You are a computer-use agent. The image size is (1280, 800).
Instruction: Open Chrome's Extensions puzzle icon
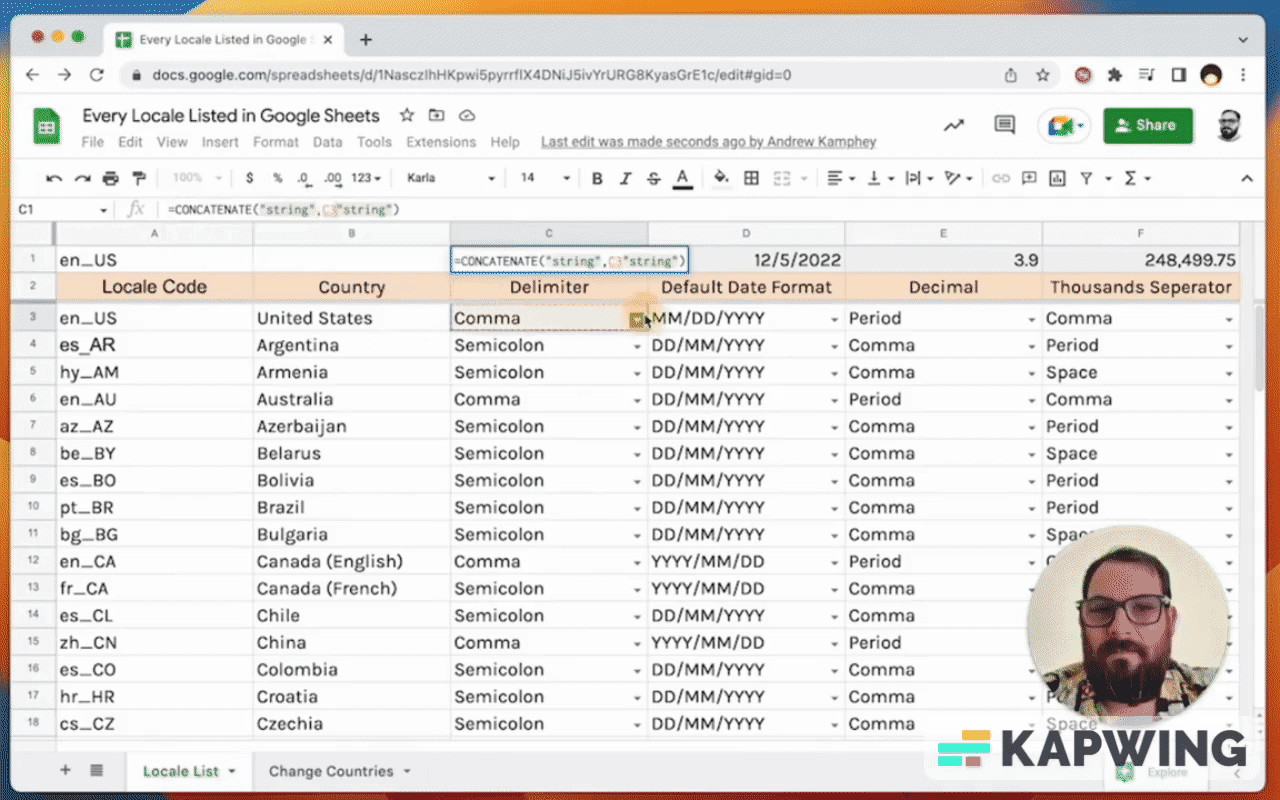pyautogui.click(x=1115, y=75)
